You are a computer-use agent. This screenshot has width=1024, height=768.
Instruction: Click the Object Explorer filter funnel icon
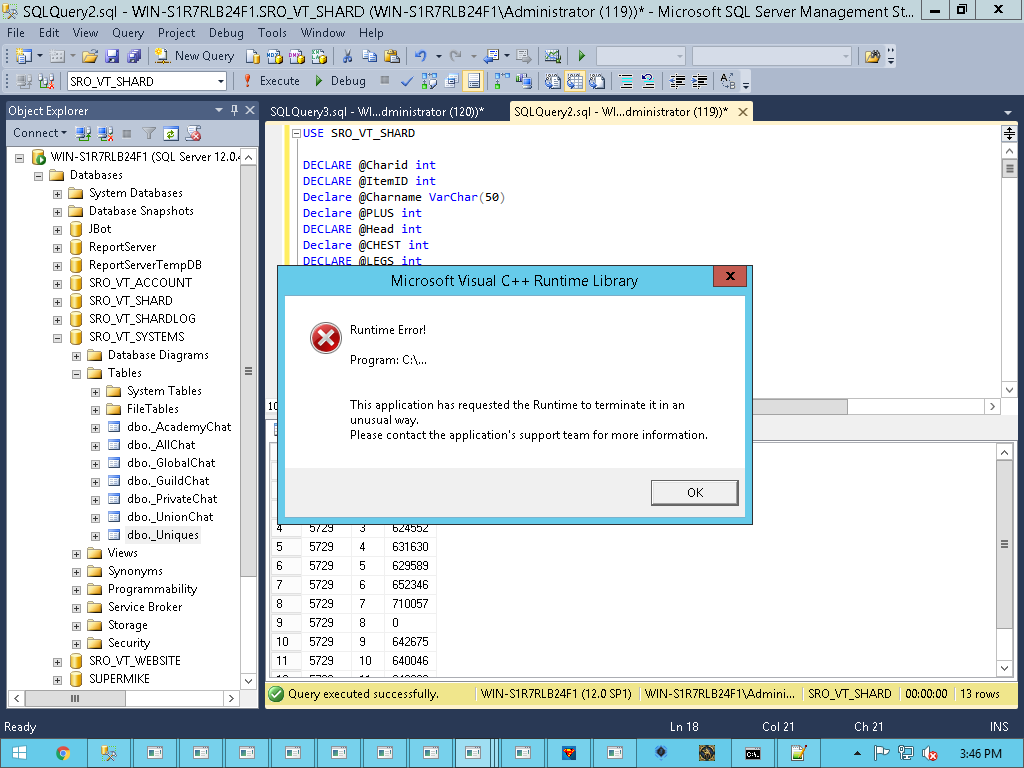pyautogui.click(x=149, y=133)
